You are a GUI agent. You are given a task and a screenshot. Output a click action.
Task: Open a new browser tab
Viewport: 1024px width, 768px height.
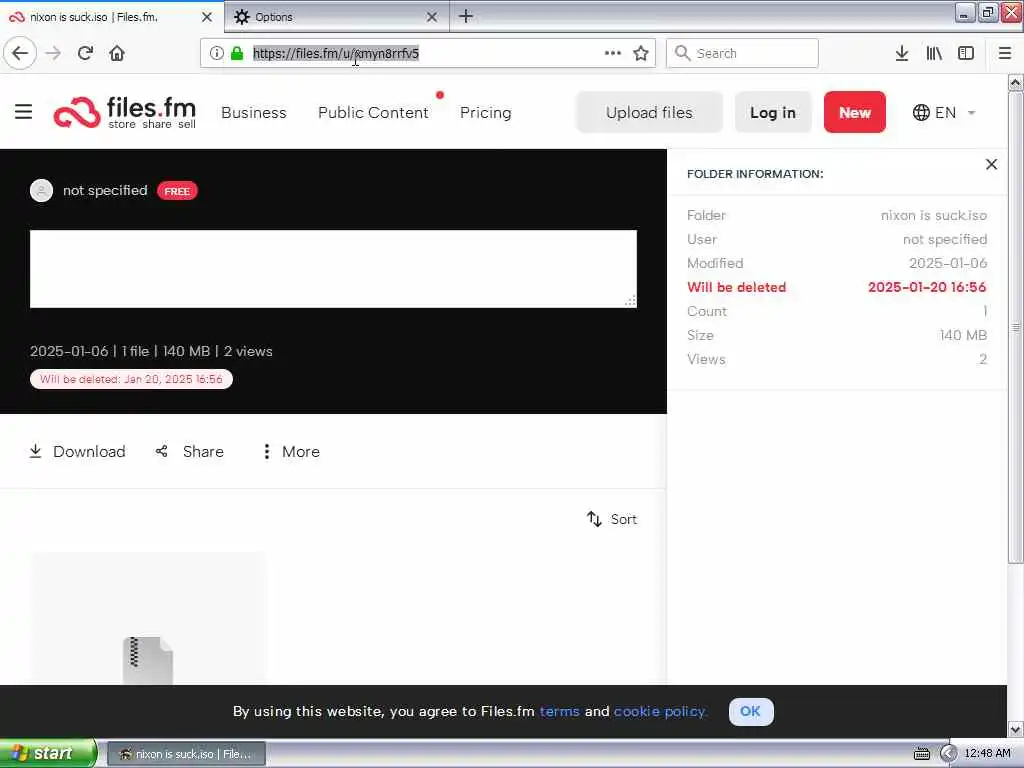(x=466, y=16)
